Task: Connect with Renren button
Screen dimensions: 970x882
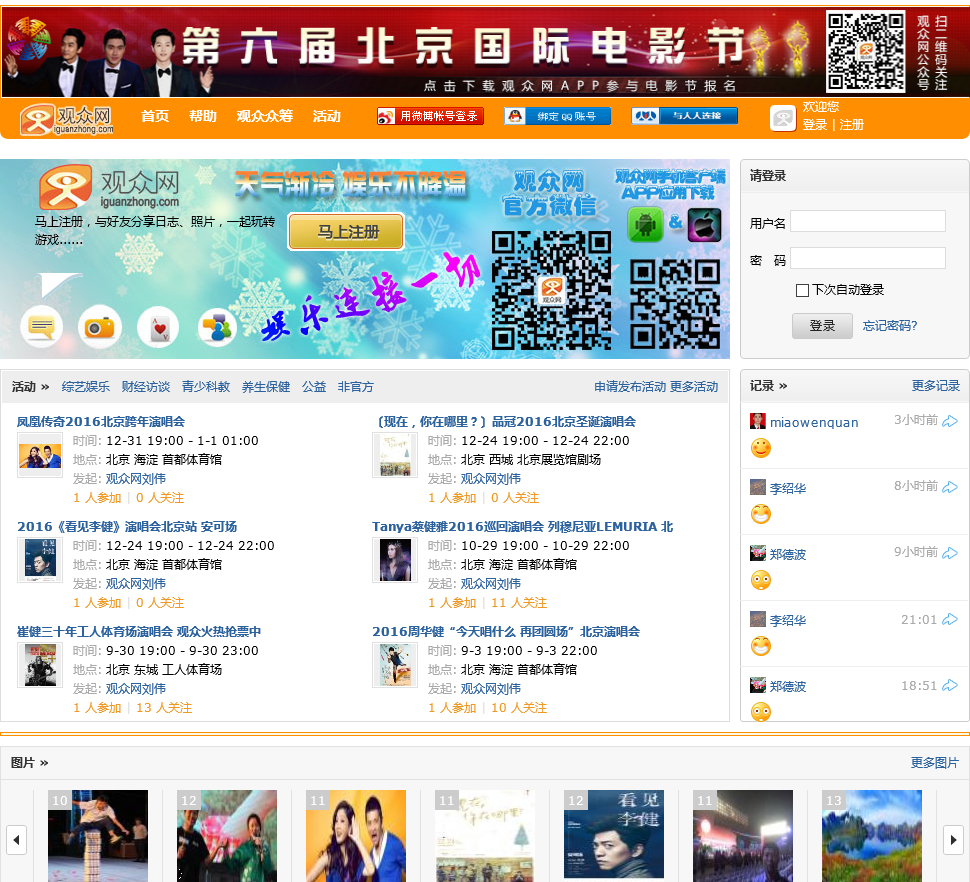Action: coord(684,116)
